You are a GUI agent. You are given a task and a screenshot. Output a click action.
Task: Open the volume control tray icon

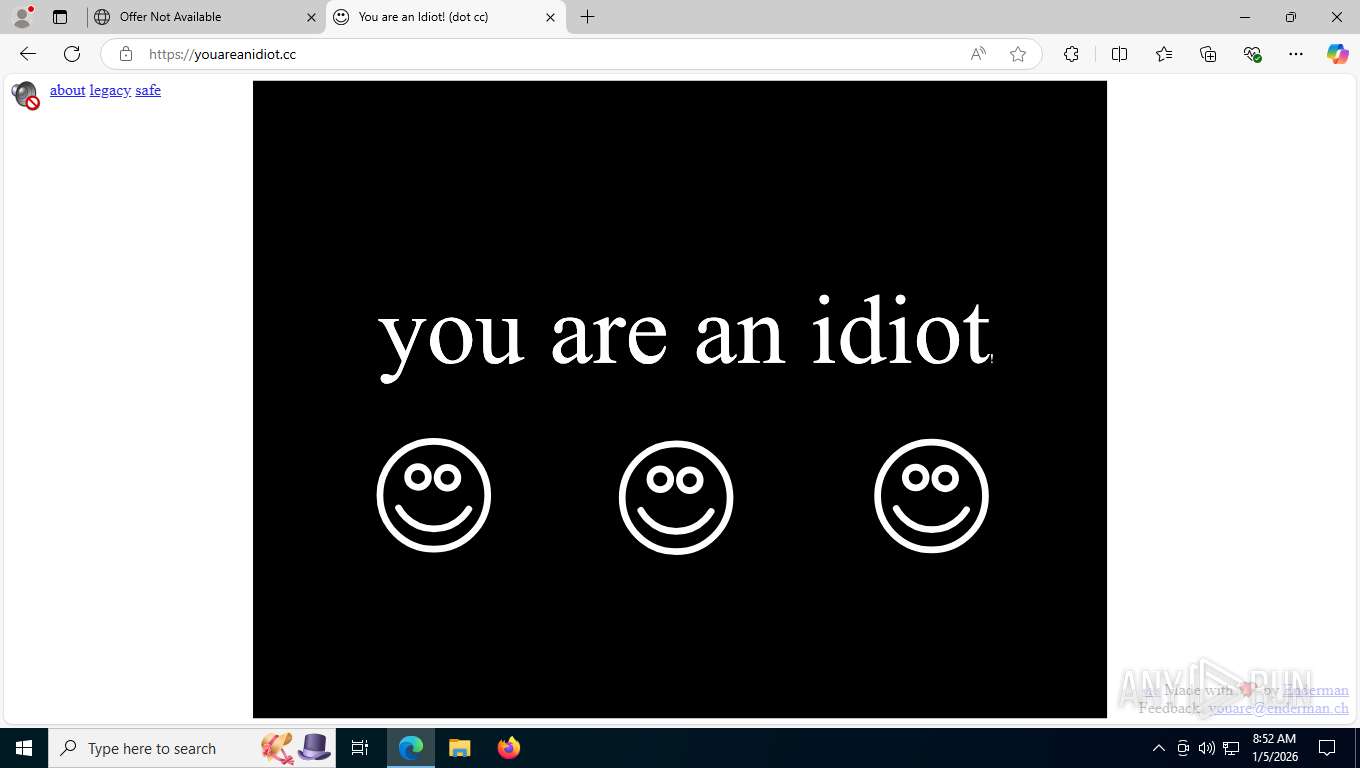pos(1207,748)
